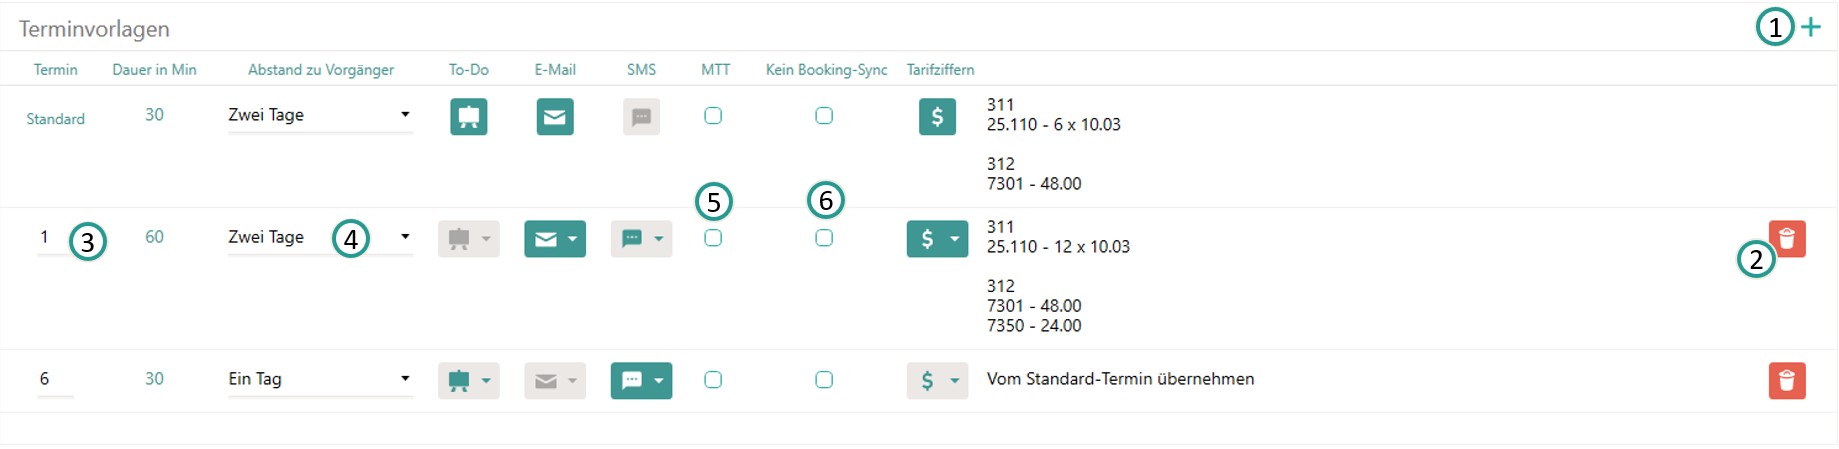Toggle Kein Booking-Sync checkbox for Termin 1
Image resolution: width=1839 pixels, height=449 pixels.
824,238
